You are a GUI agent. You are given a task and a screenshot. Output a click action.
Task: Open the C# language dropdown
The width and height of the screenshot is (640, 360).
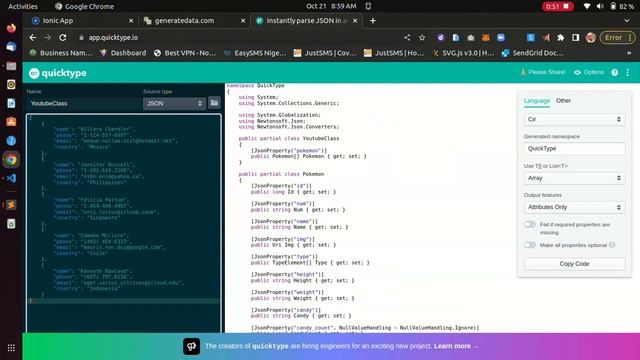(574, 119)
